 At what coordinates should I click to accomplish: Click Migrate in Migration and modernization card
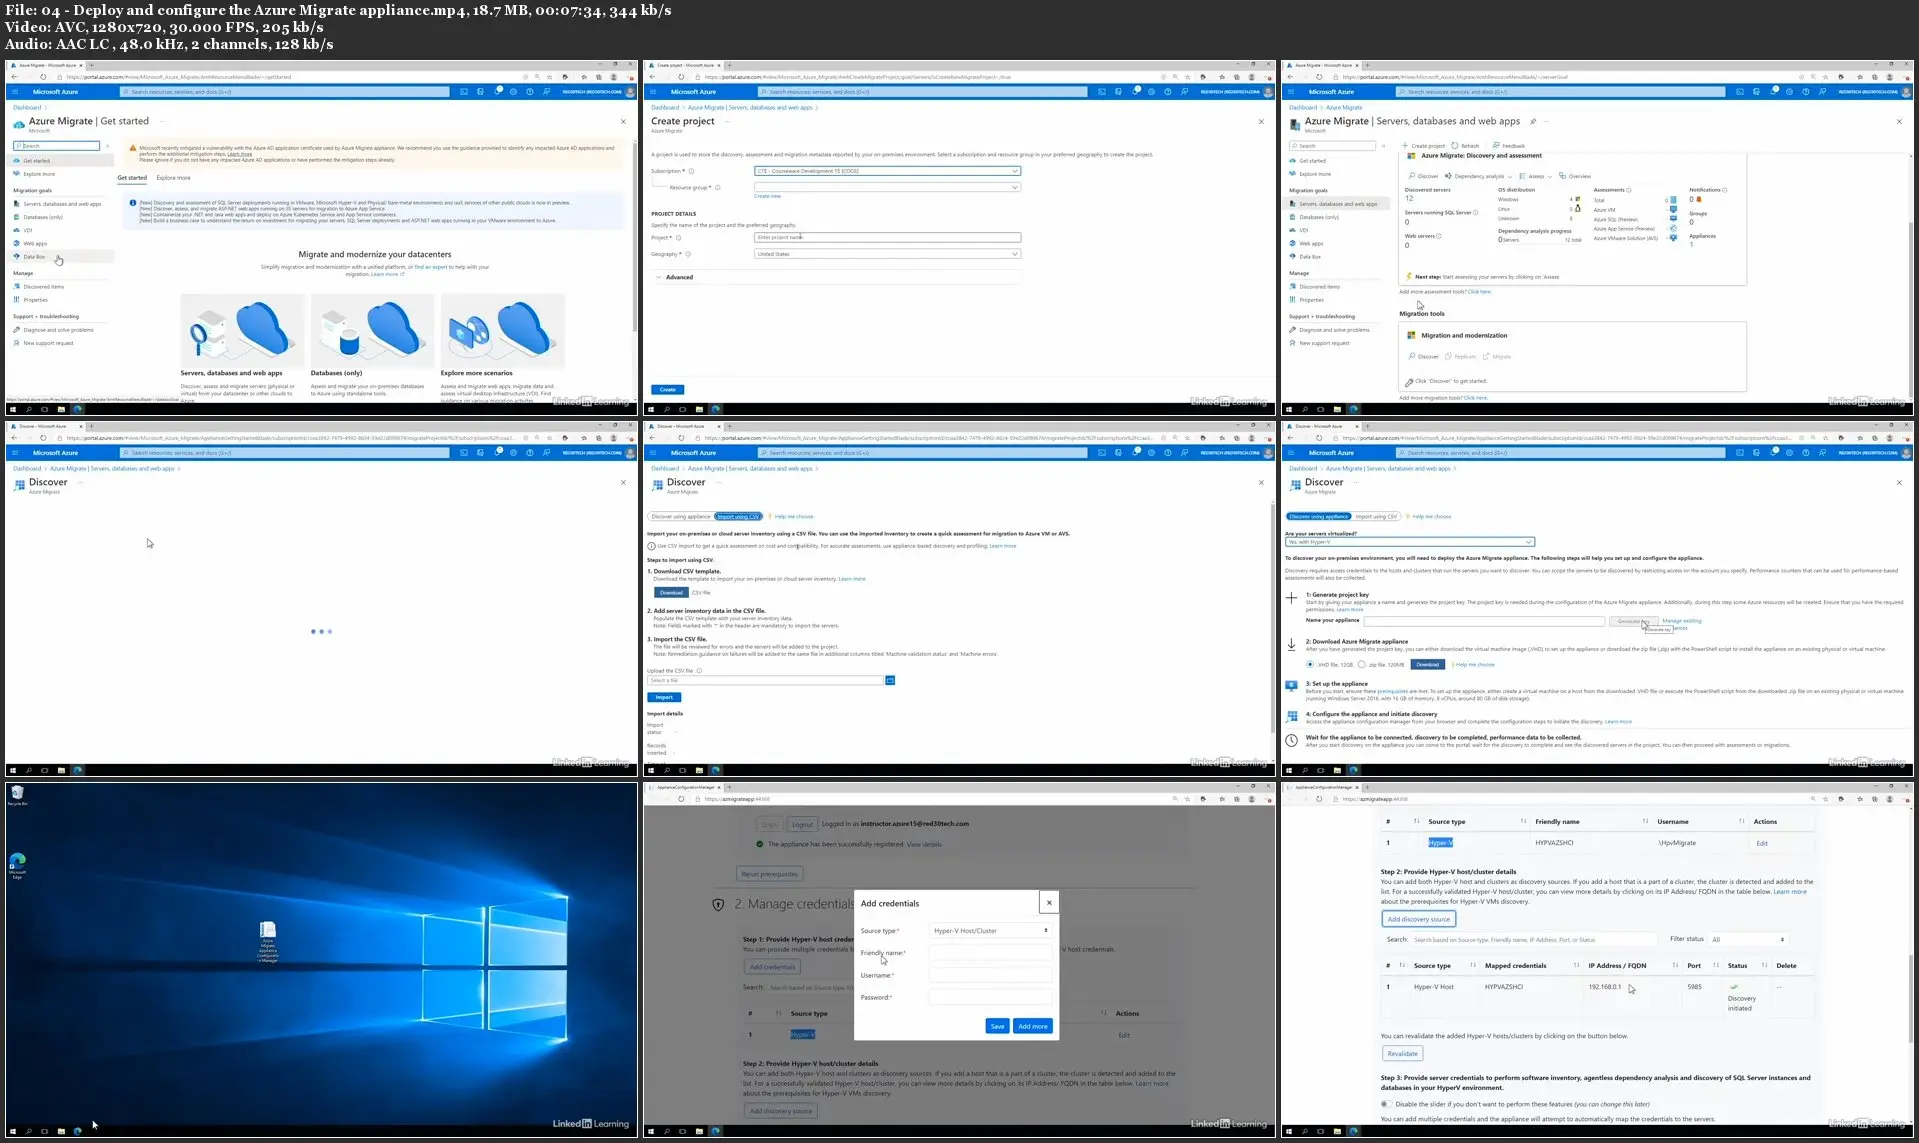(1497, 357)
